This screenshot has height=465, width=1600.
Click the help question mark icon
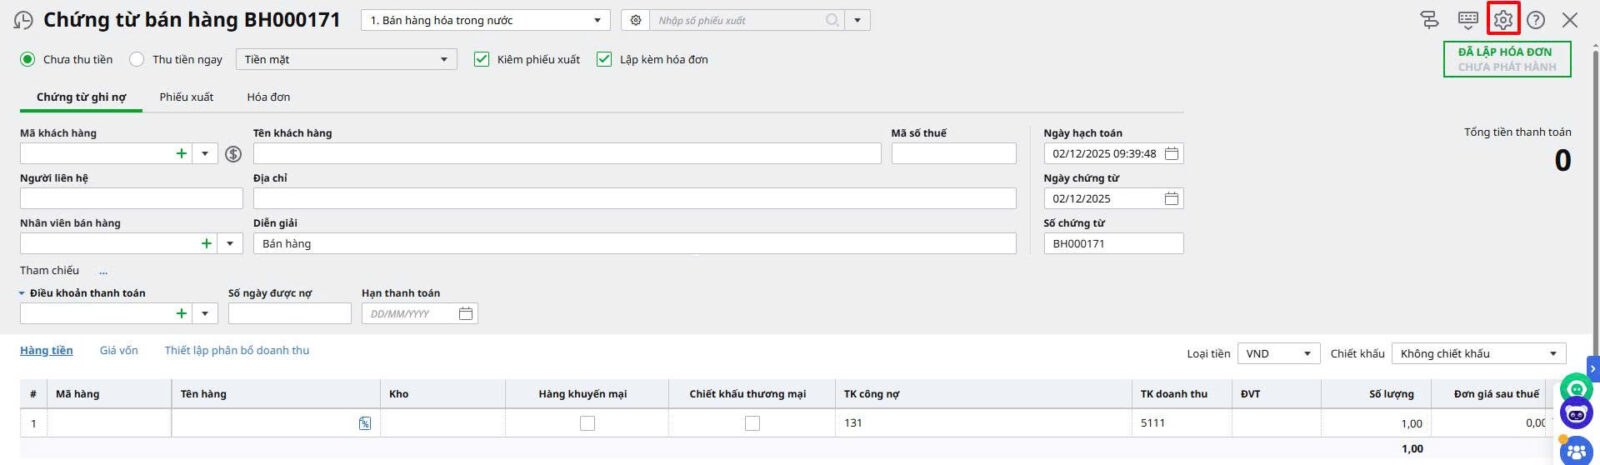pos(1536,20)
